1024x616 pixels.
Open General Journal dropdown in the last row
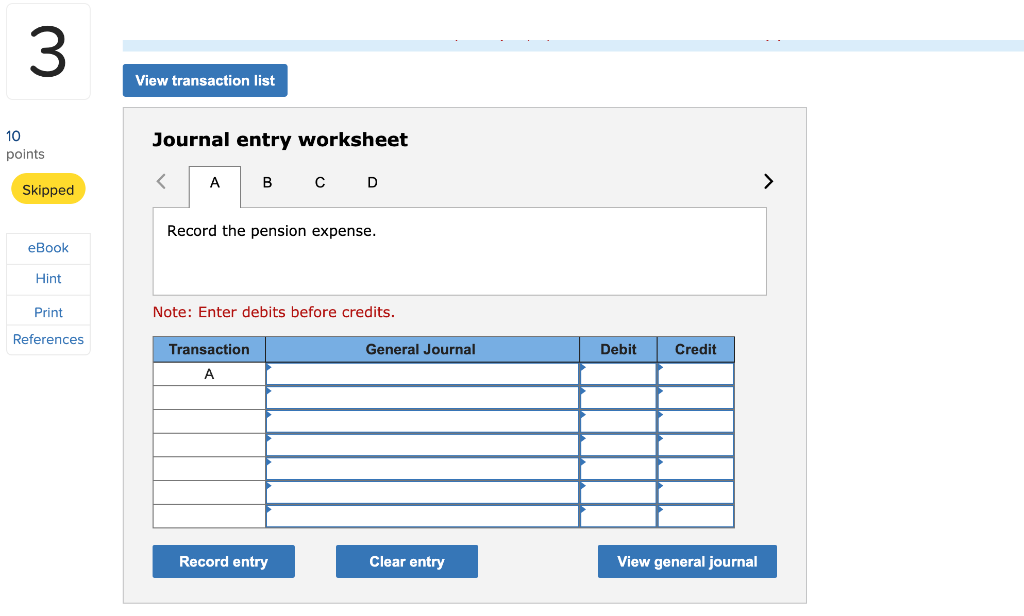(422, 516)
